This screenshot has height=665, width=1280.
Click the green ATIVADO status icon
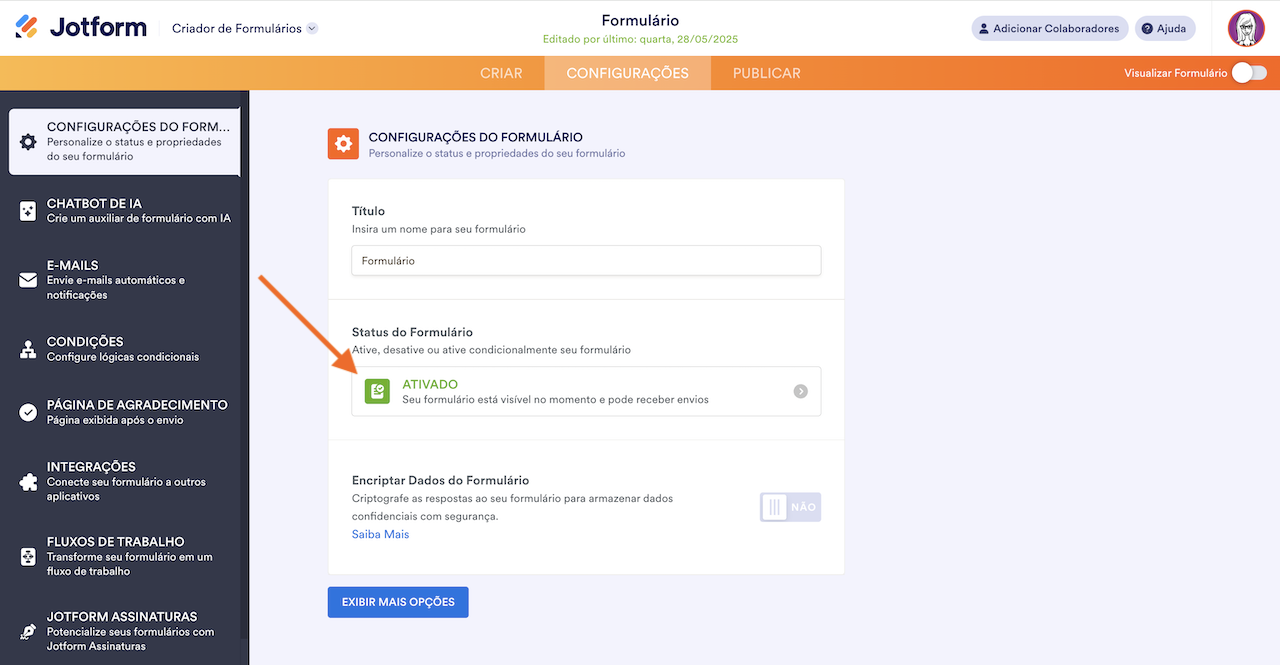[377, 391]
